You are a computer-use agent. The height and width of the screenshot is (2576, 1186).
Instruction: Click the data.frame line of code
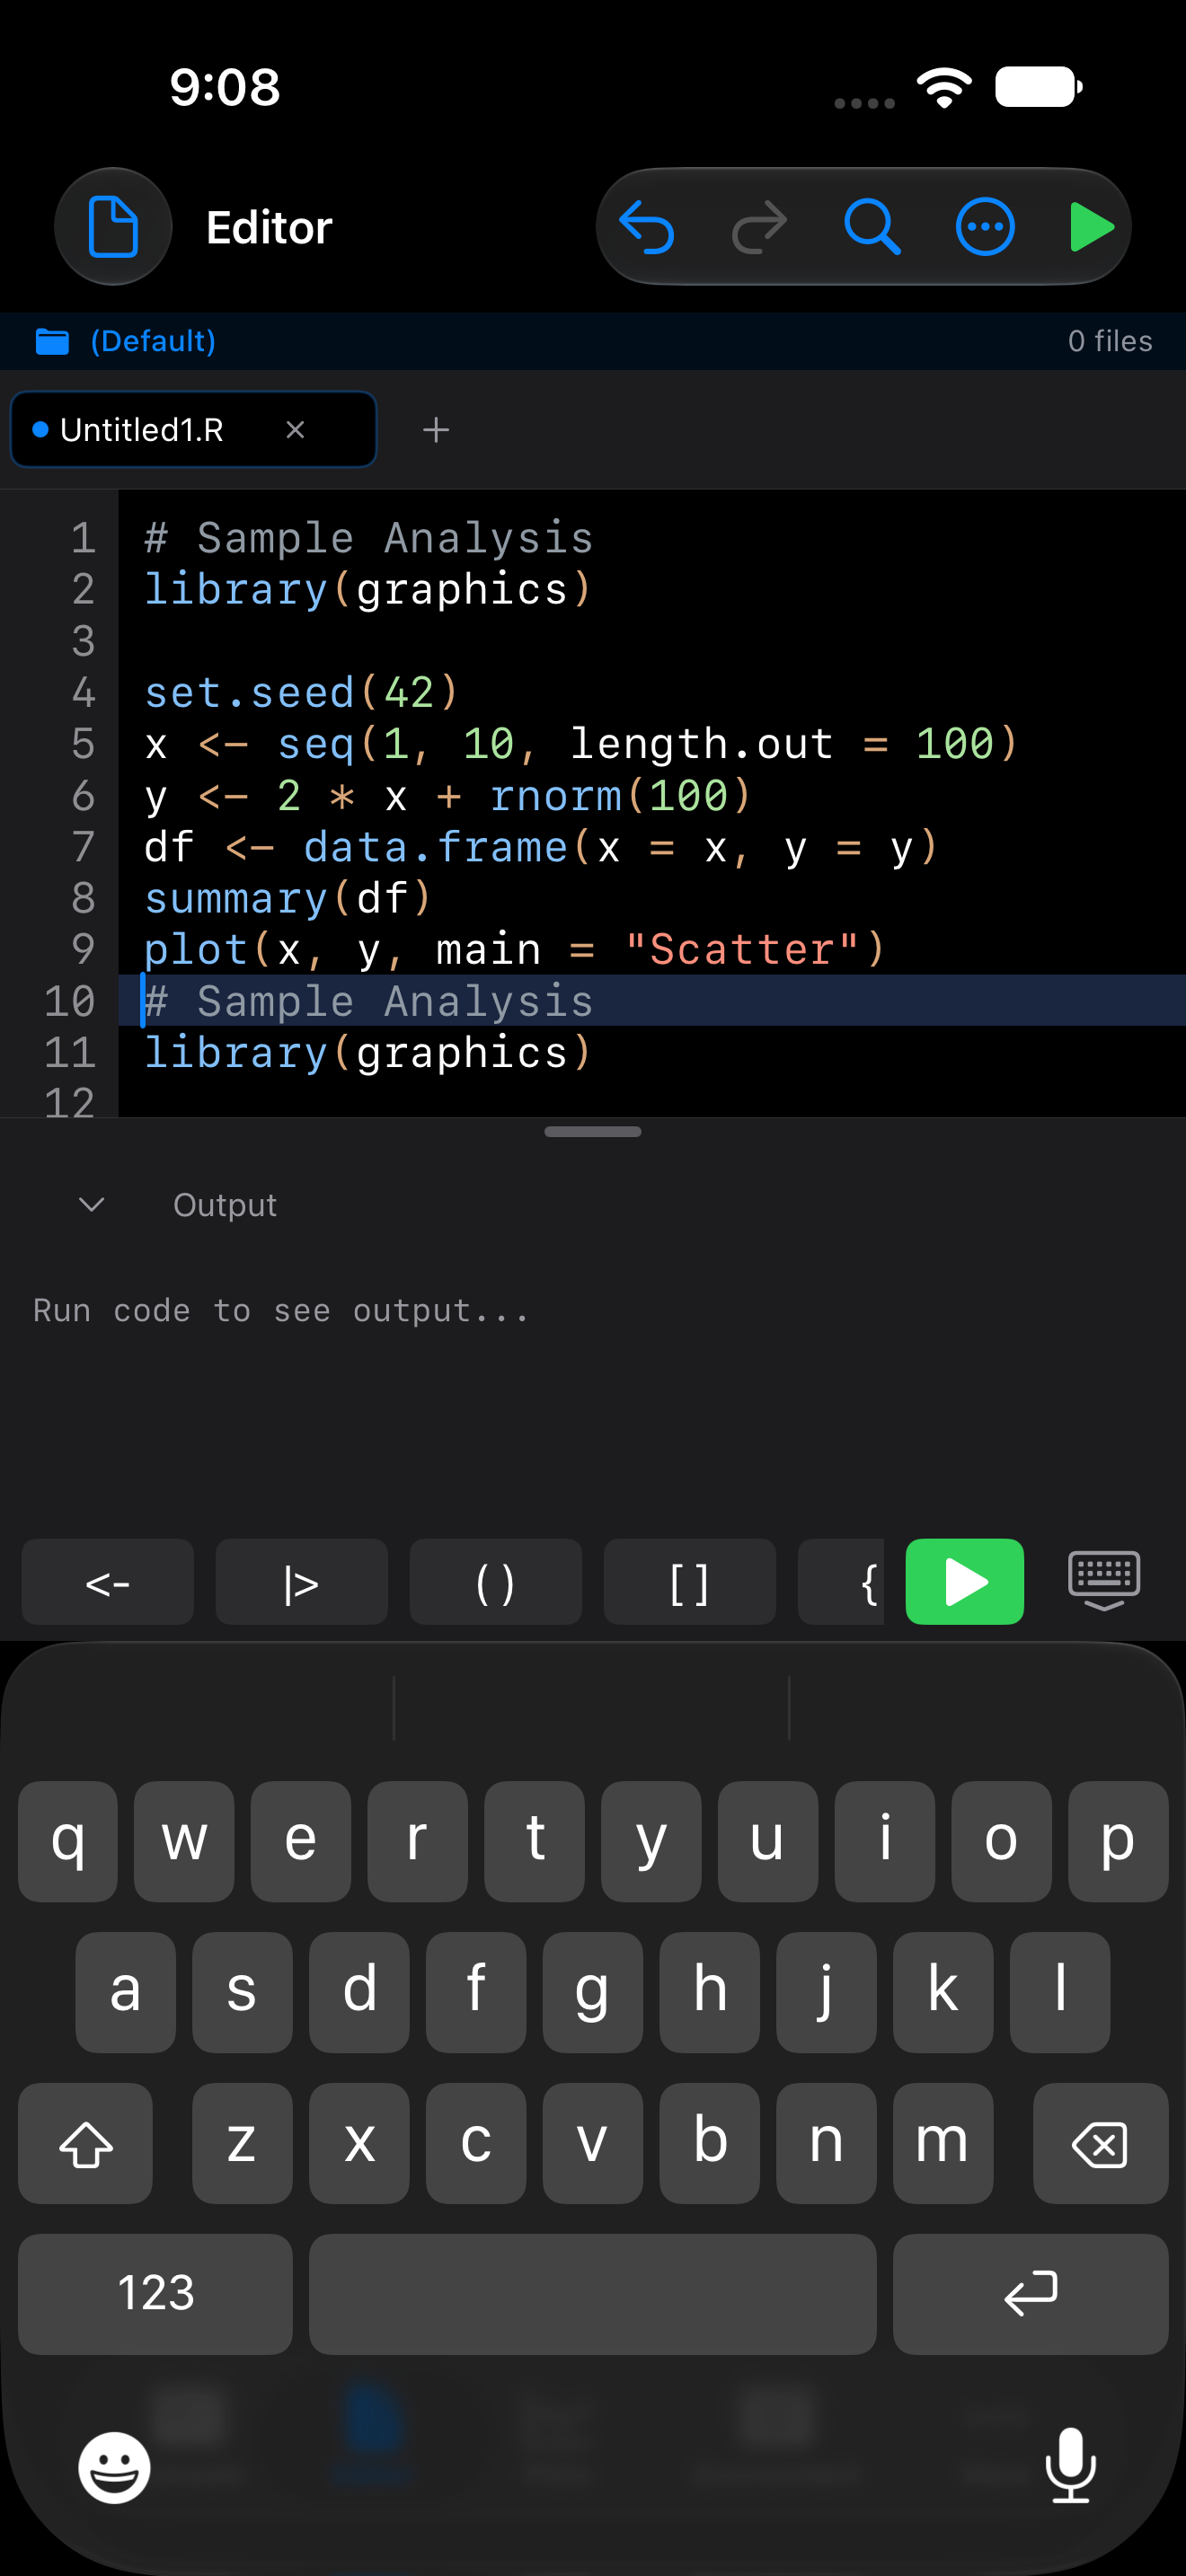click(x=541, y=847)
